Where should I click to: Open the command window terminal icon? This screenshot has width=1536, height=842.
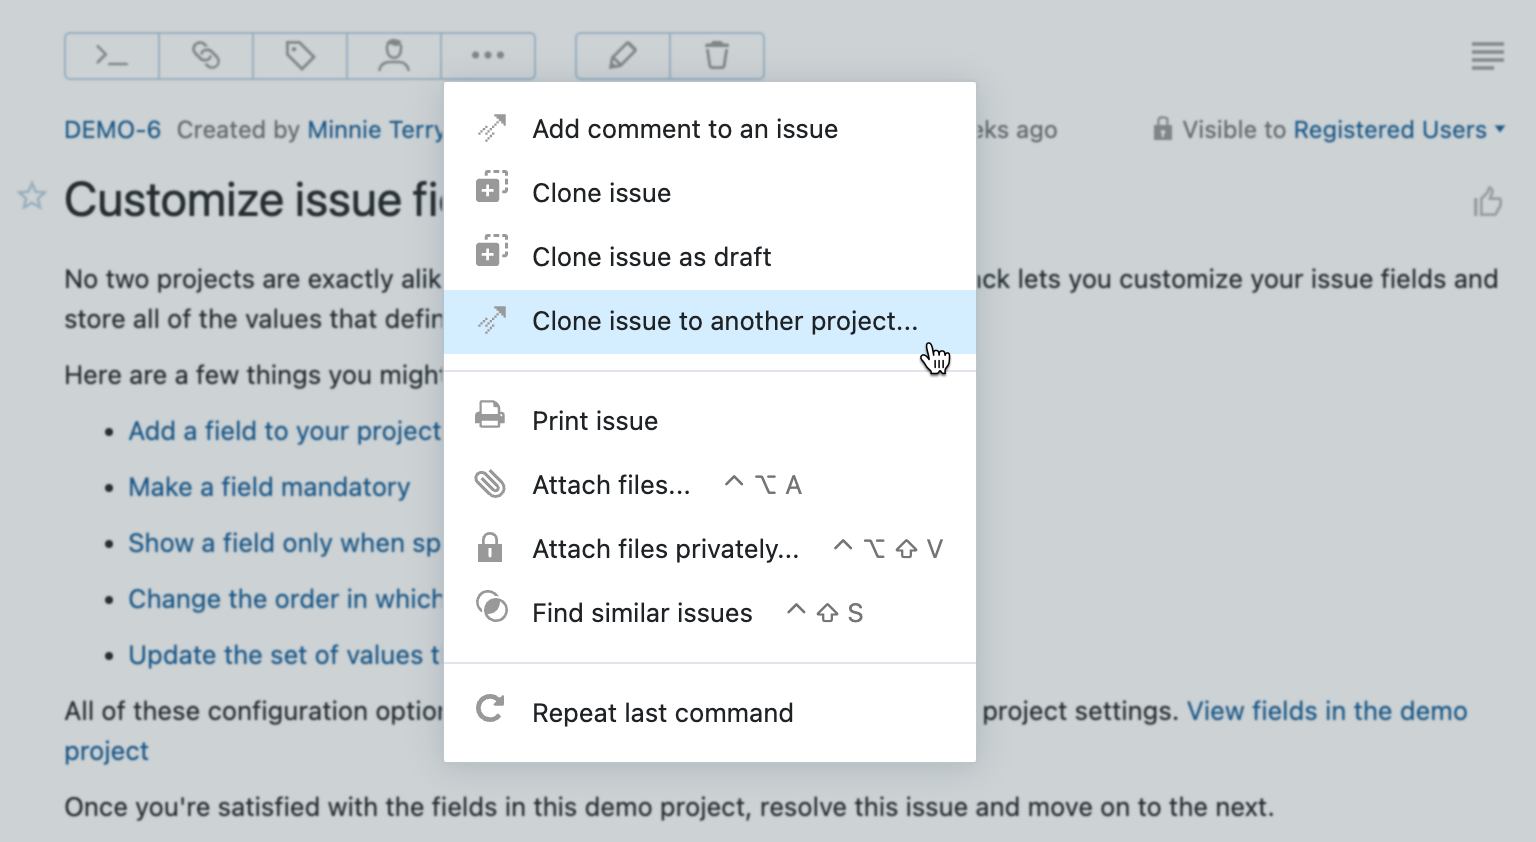[x=110, y=56]
